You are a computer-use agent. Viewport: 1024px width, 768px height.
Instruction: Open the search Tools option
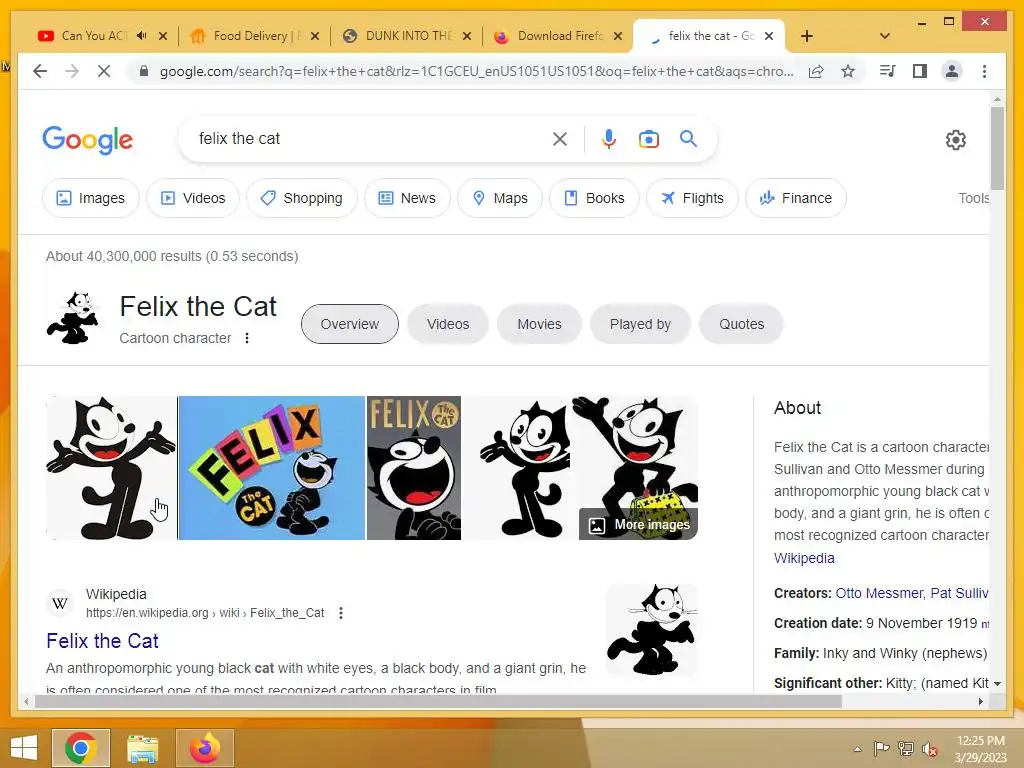pos(973,198)
